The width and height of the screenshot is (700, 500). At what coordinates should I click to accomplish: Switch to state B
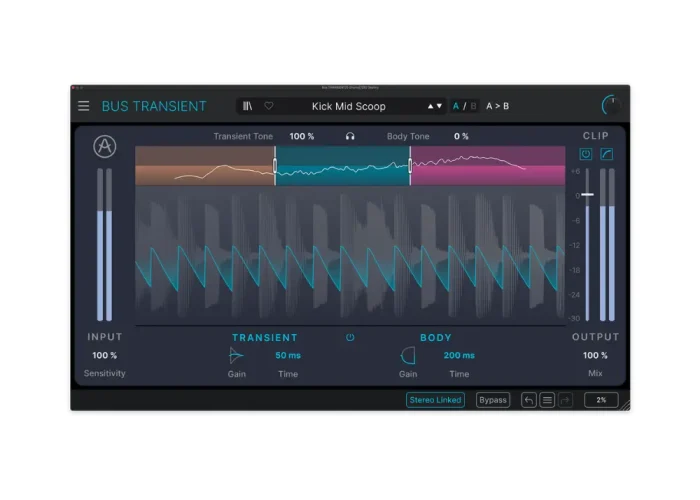473,106
